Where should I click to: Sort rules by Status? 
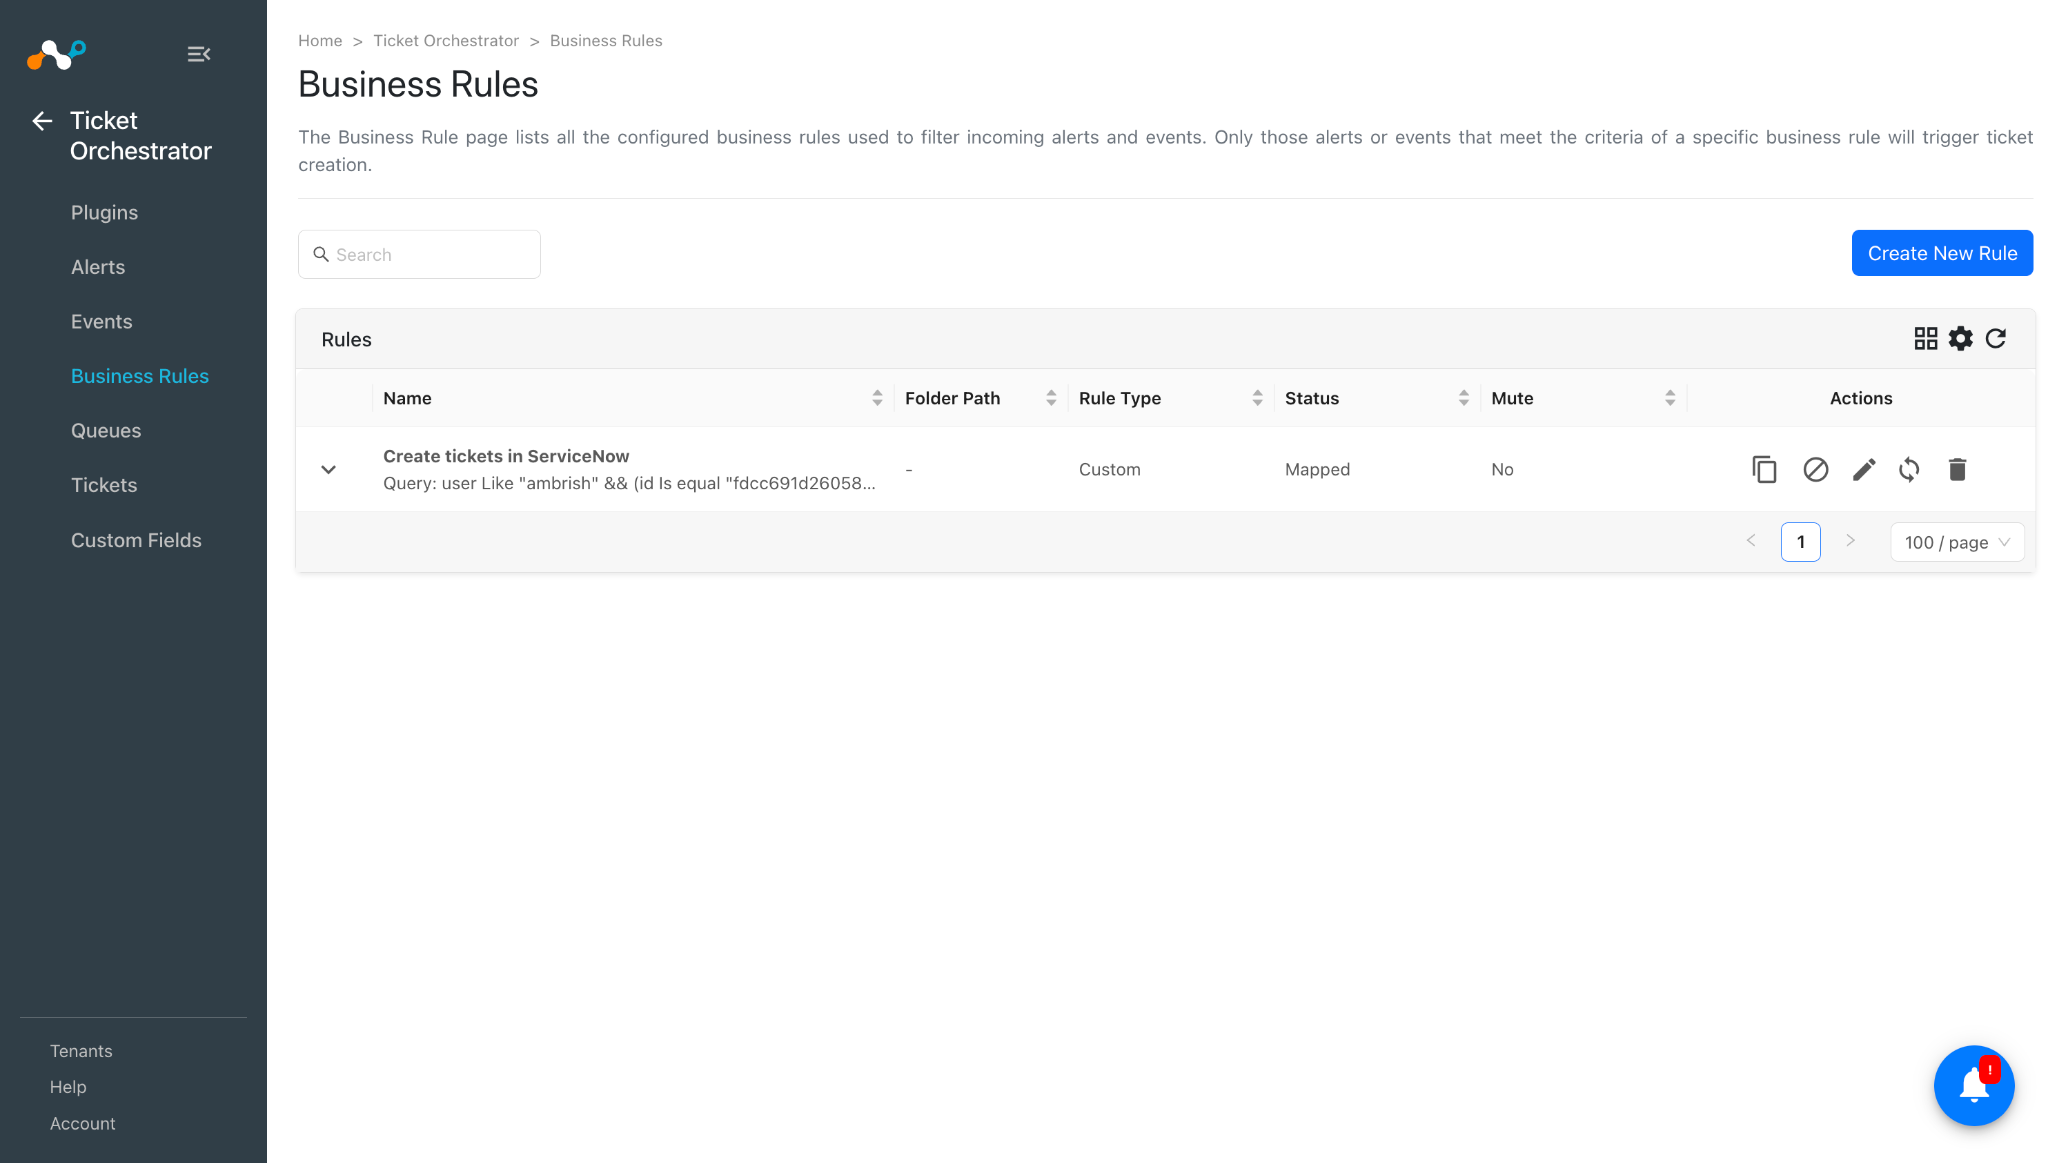1464,398
